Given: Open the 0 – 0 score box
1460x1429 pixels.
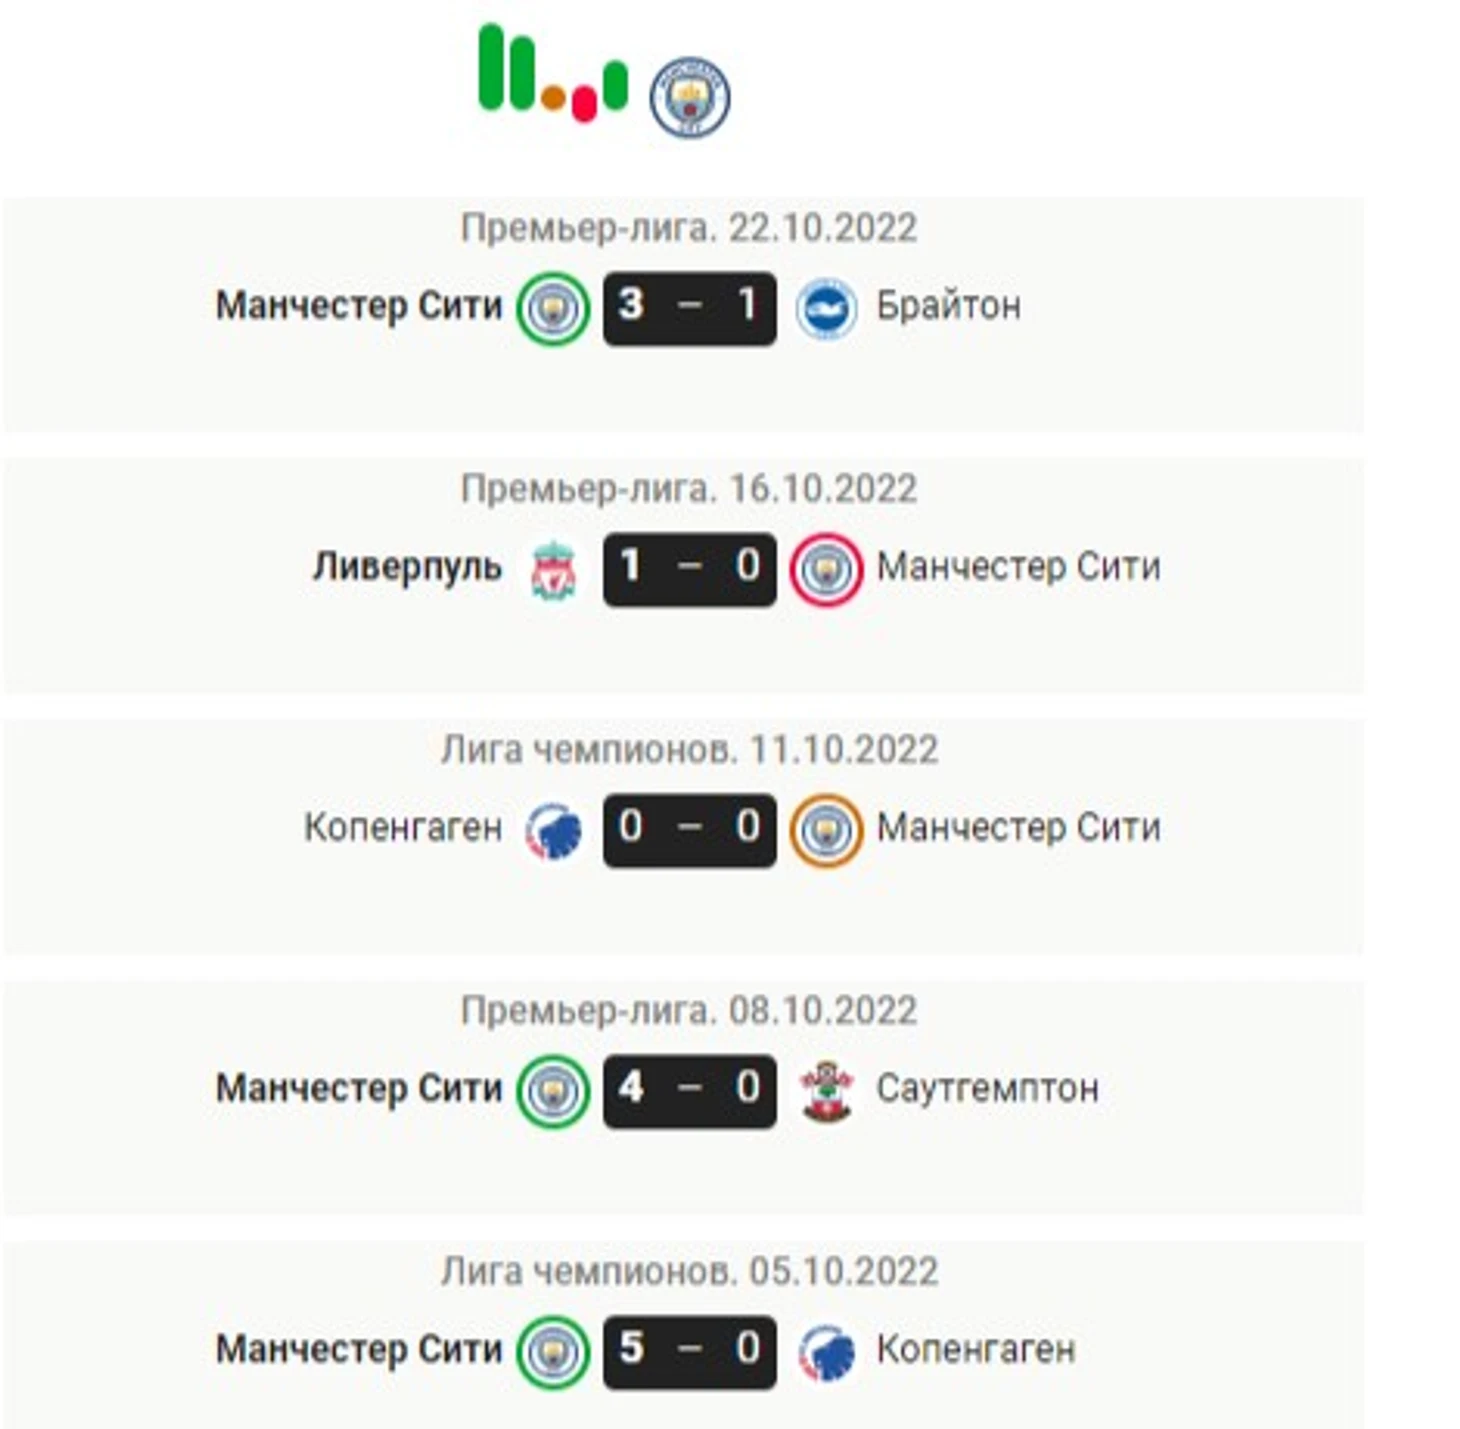Looking at the screenshot, I should (690, 830).
